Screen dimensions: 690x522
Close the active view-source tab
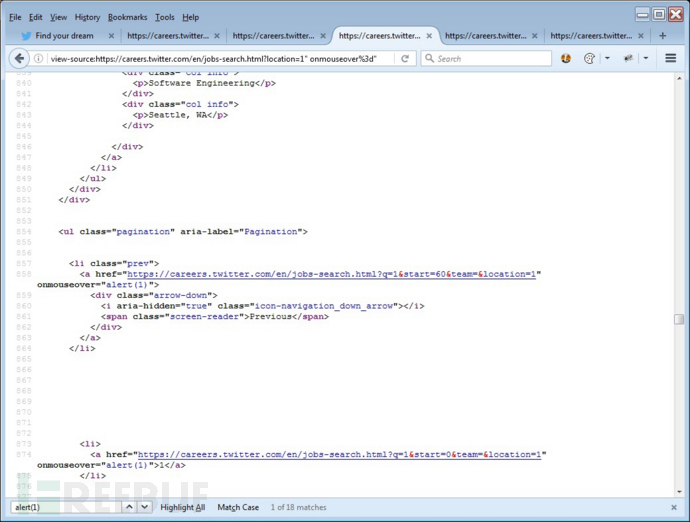(429, 36)
